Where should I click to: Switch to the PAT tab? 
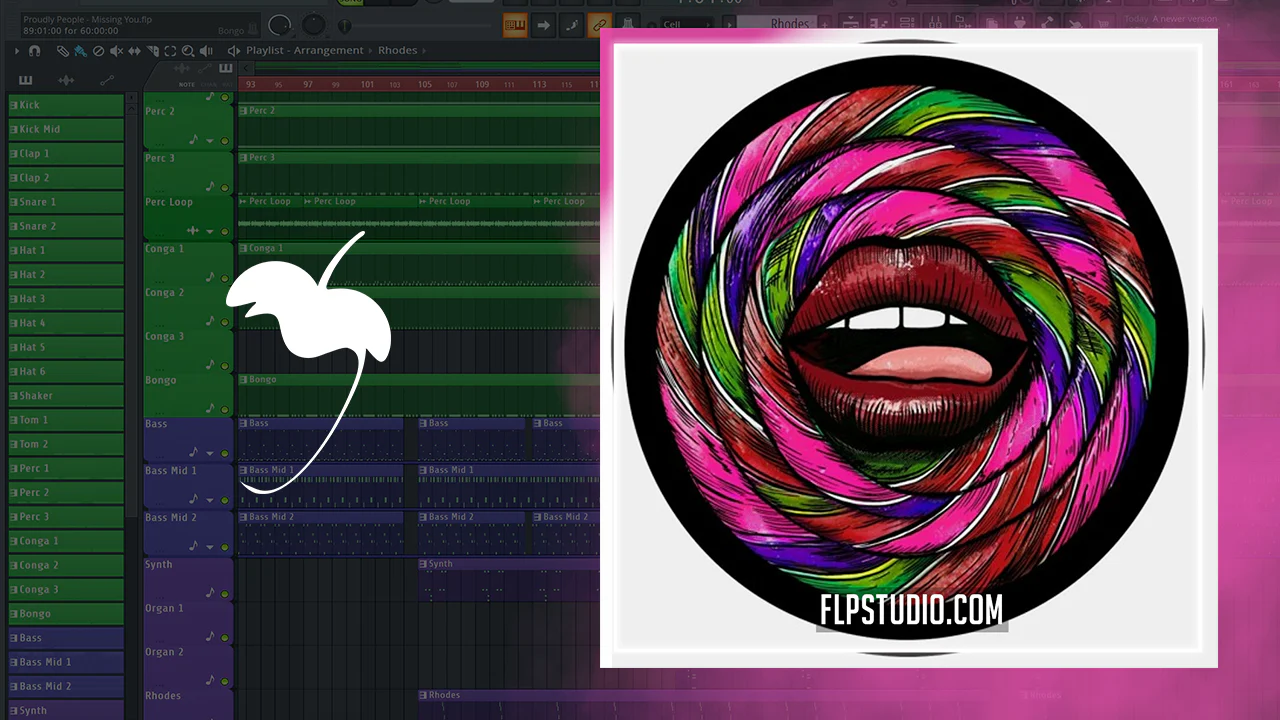click(x=226, y=85)
